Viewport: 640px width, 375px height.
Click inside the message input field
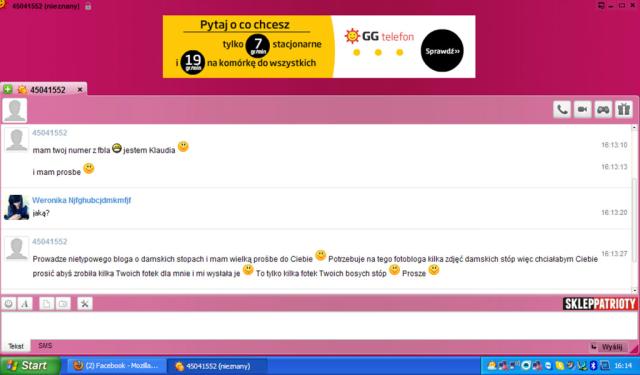tap(318, 325)
